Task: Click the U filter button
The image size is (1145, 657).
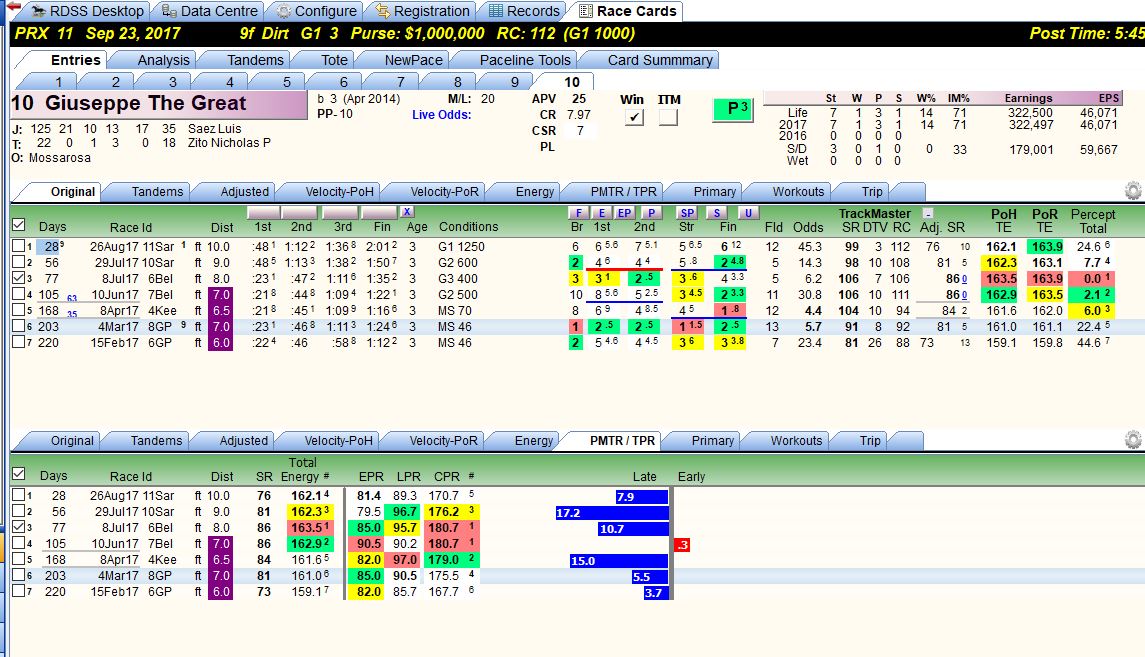Action: pyautogui.click(x=747, y=213)
